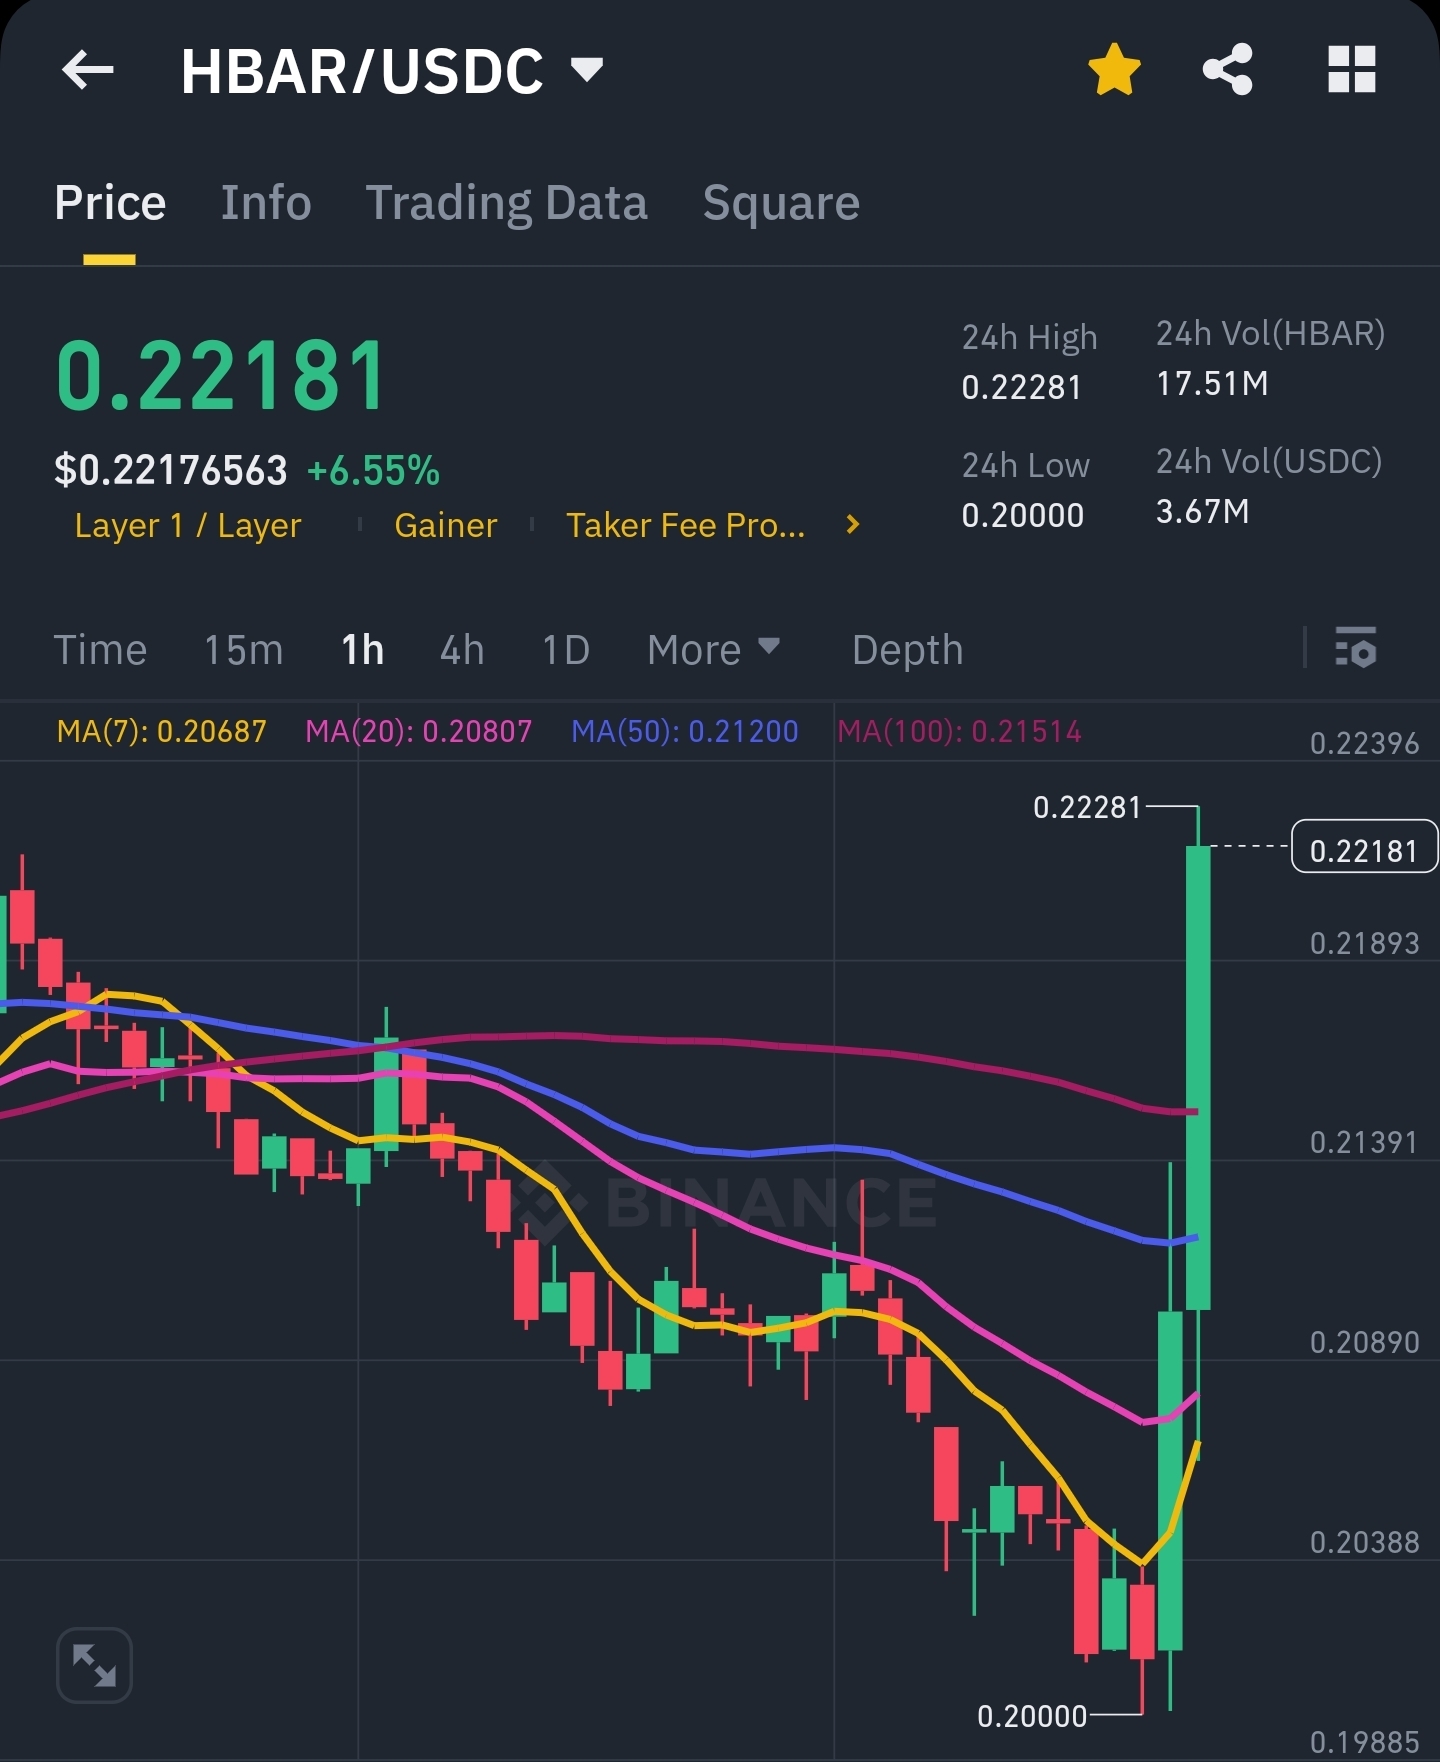Tap the back arrow icon

coord(88,70)
